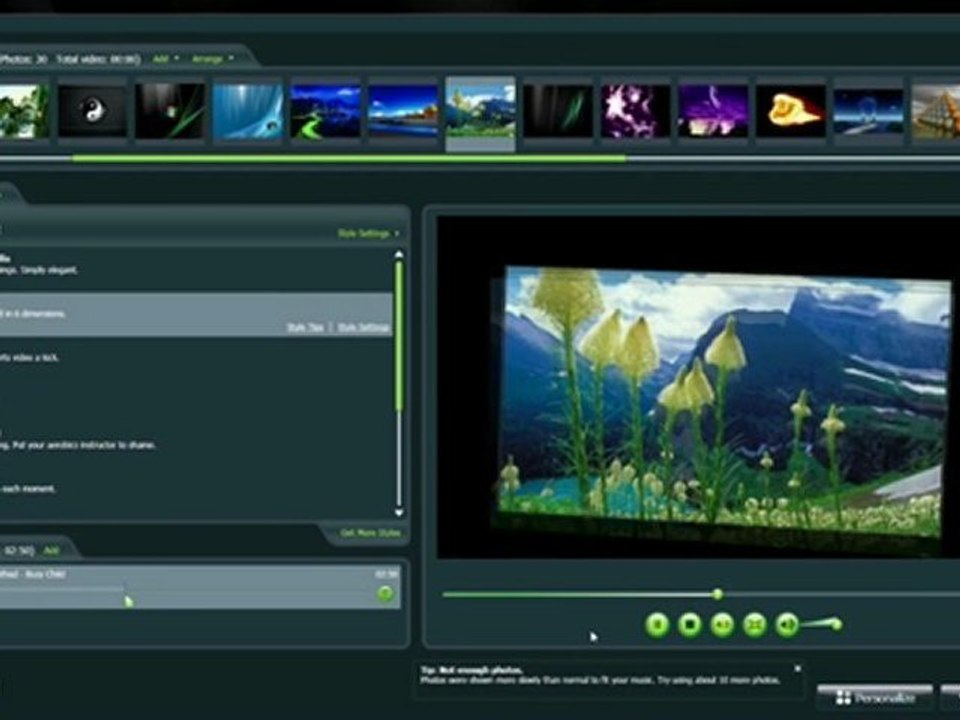Close the 'Not enough photos' tip
The image size is (960, 720).
click(x=798, y=669)
